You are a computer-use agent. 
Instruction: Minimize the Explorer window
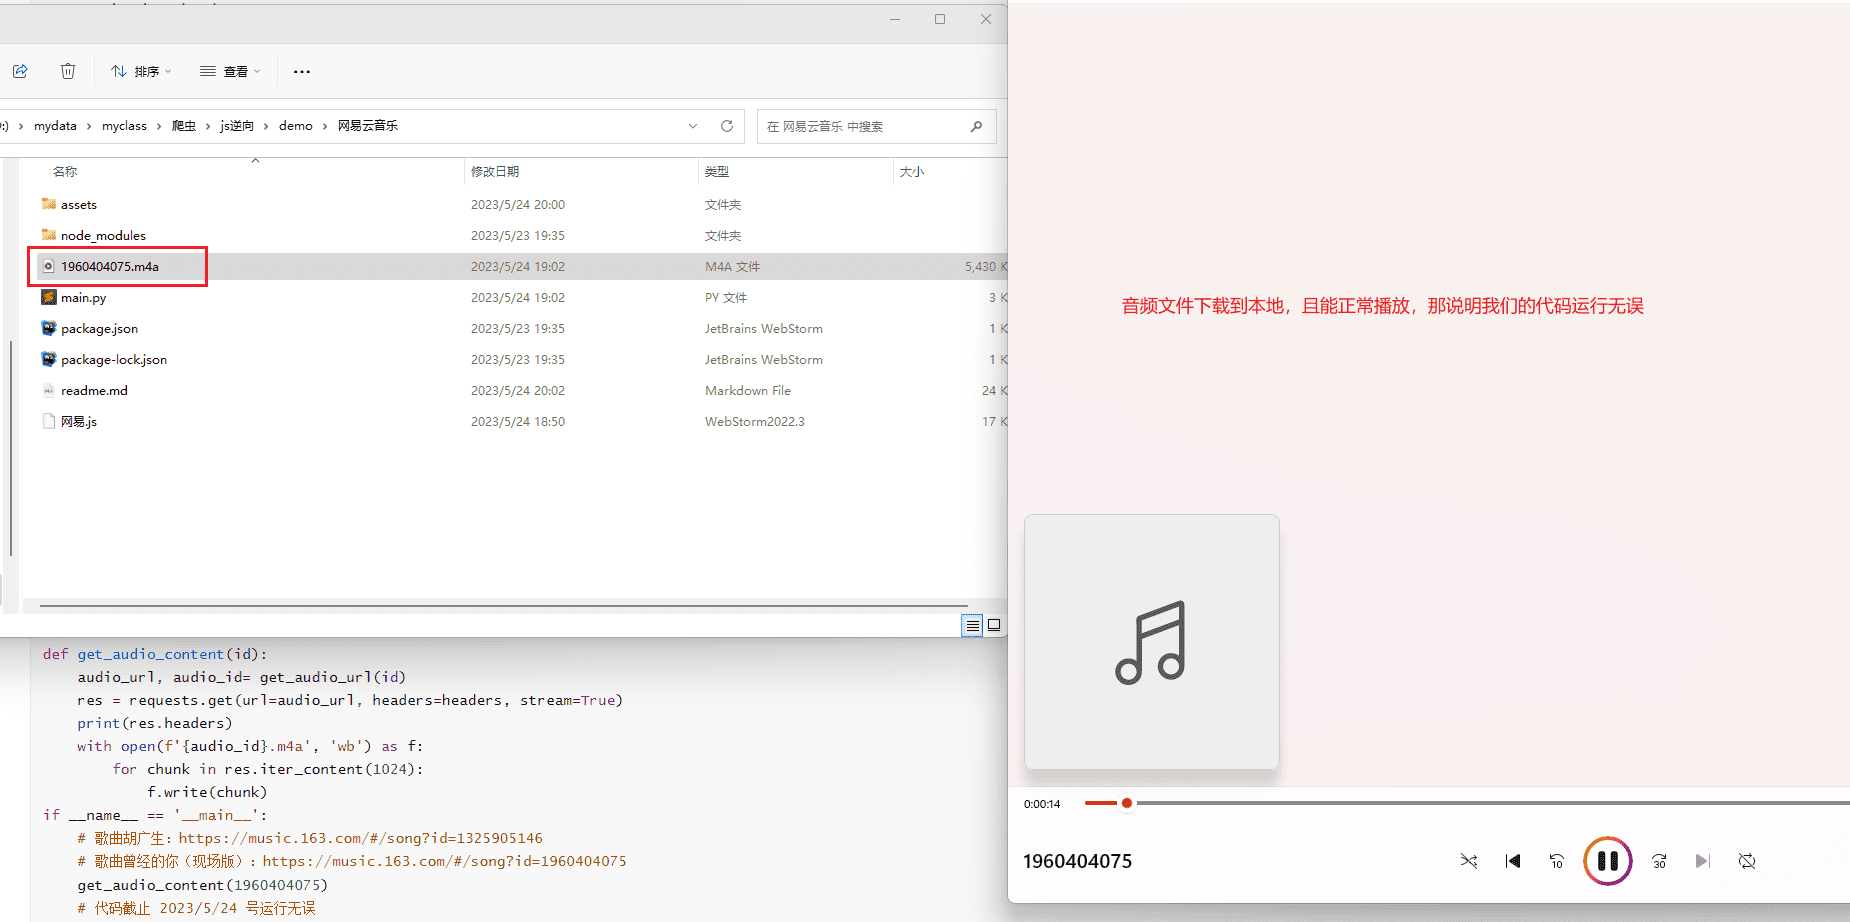[x=895, y=19]
